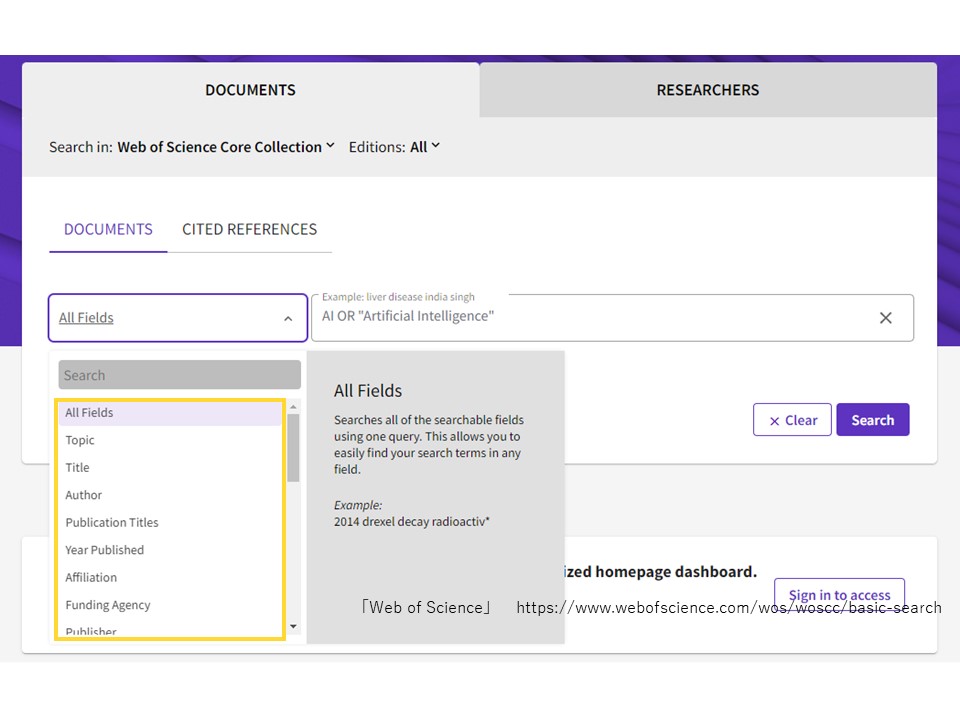Focus the field list Search box
The height and width of the screenshot is (720, 960).
[x=179, y=375]
